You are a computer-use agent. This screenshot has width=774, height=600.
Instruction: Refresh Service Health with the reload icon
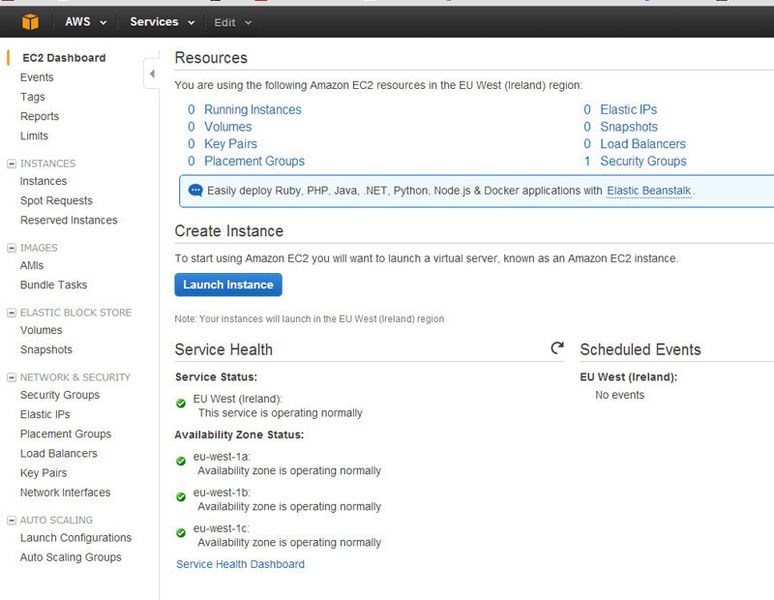[x=557, y=348]
